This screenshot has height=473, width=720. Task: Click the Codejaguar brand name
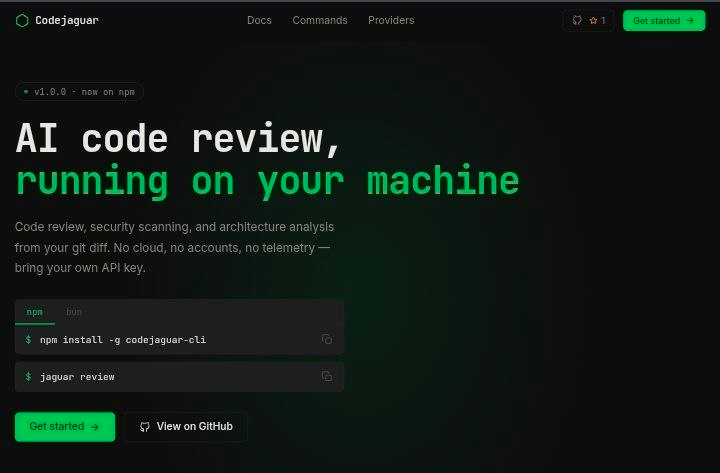(x=67, y=20)
